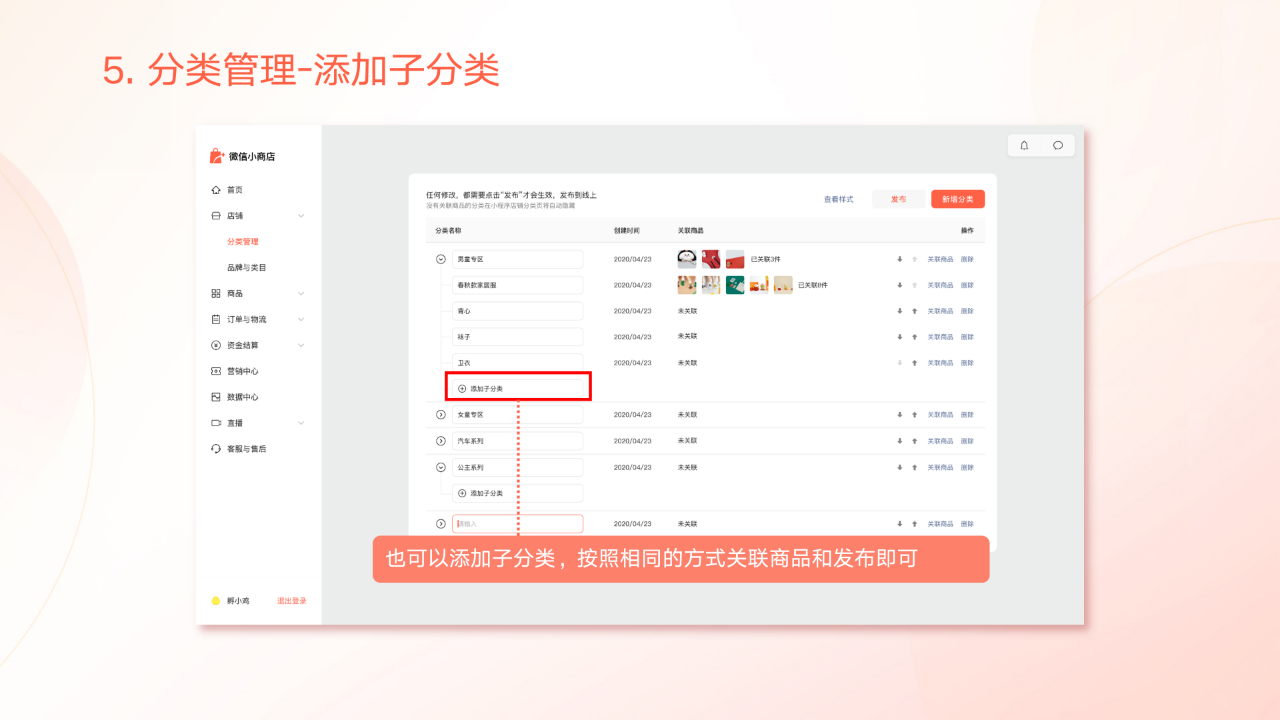Click the 已关联3件 text
1280x720 pixels.
click(766, 259)
